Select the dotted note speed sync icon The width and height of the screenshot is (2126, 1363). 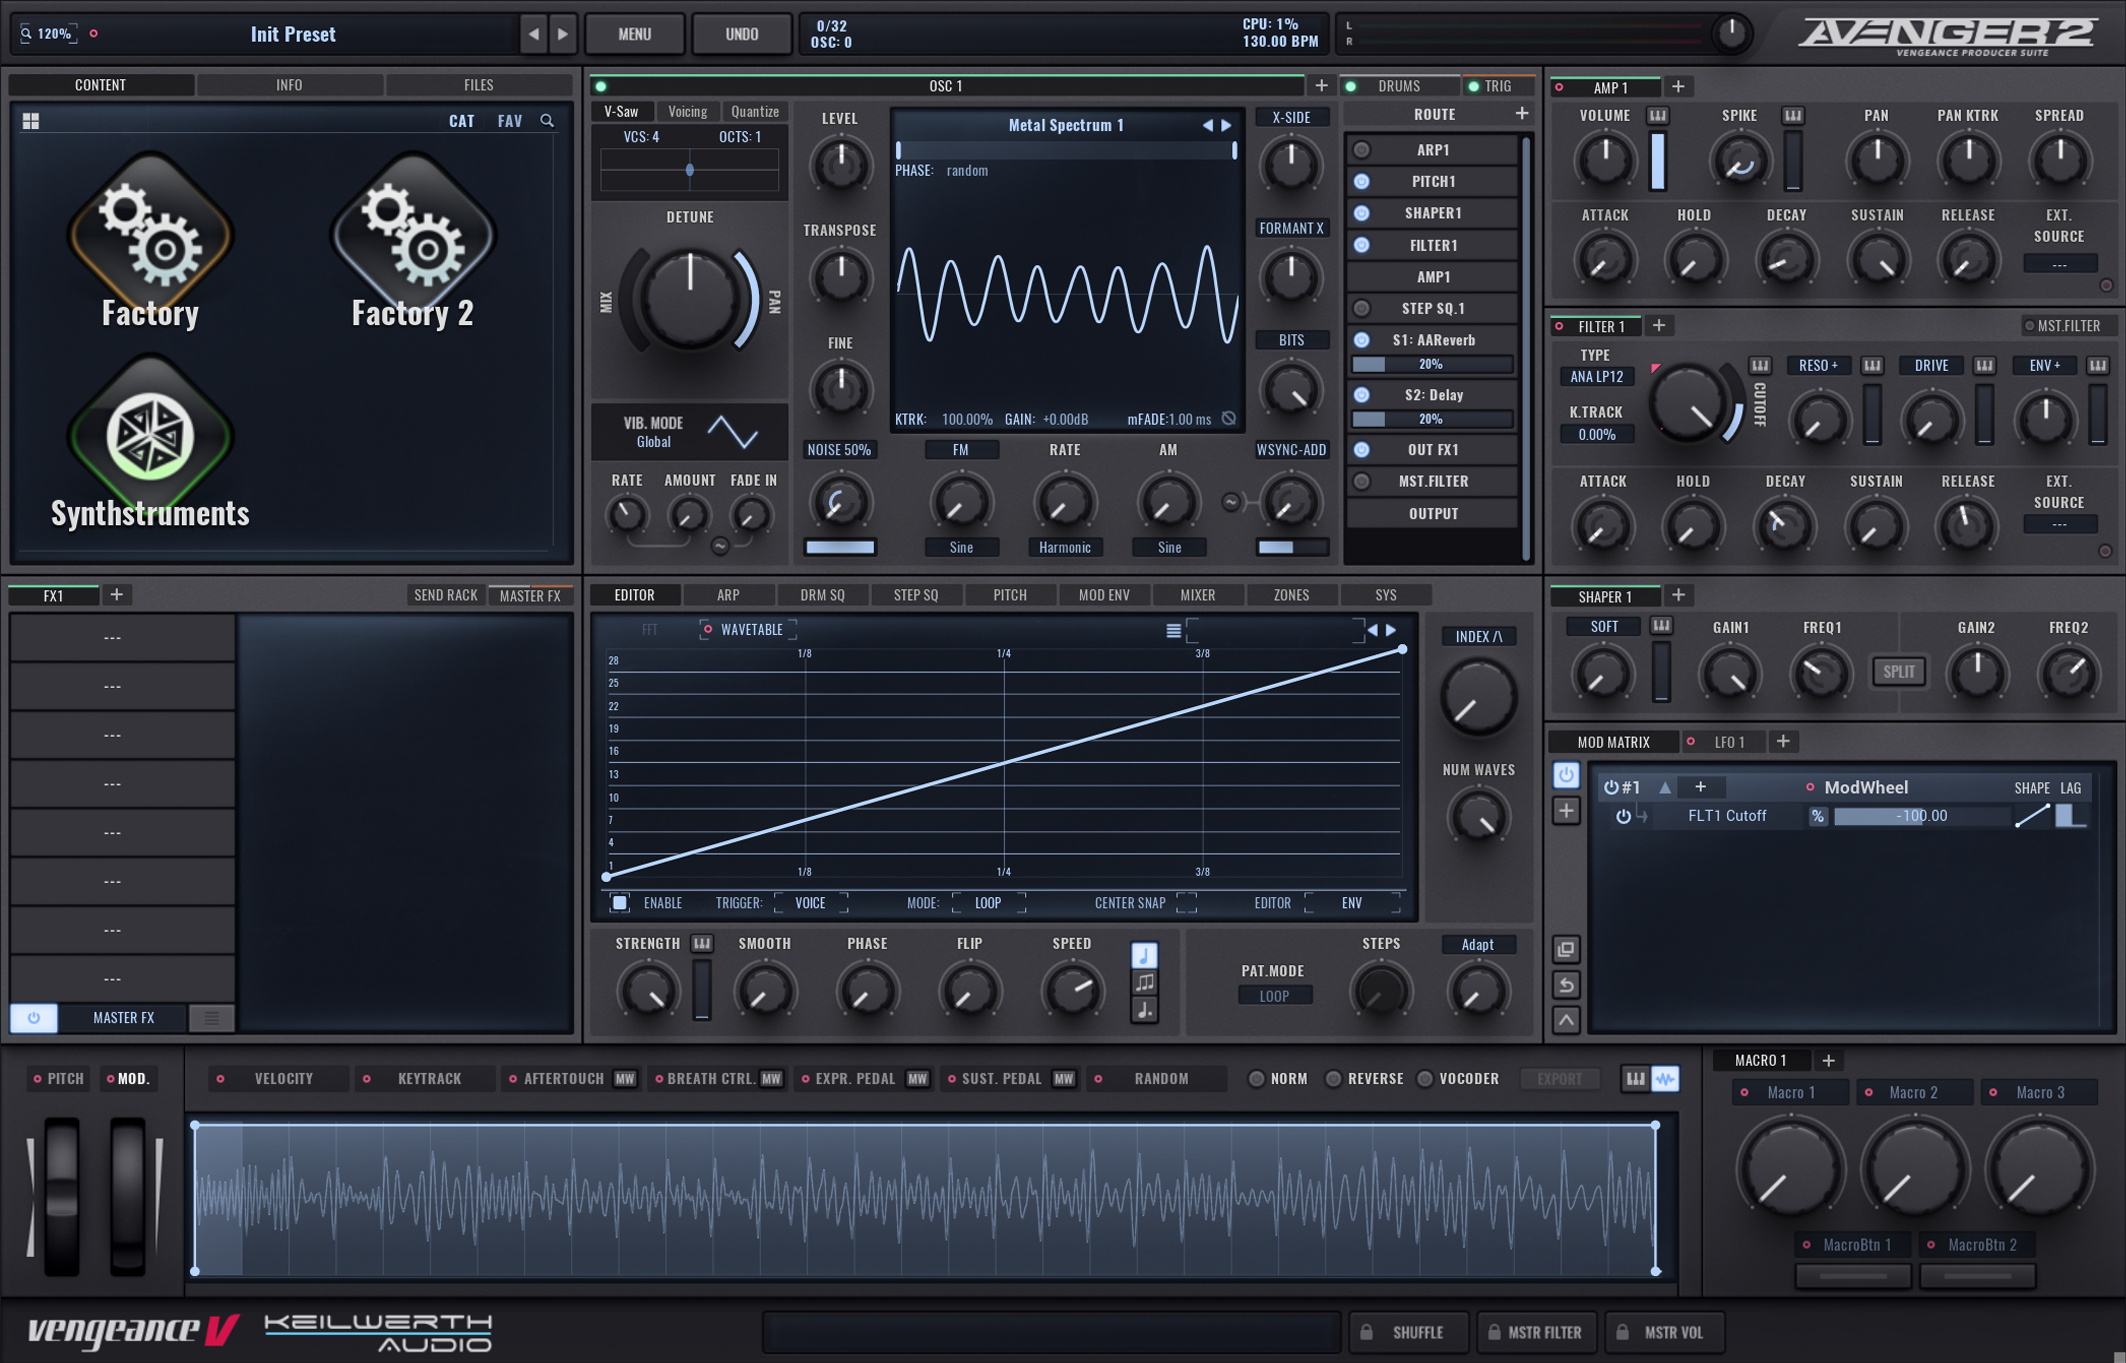point(1144,1010)
